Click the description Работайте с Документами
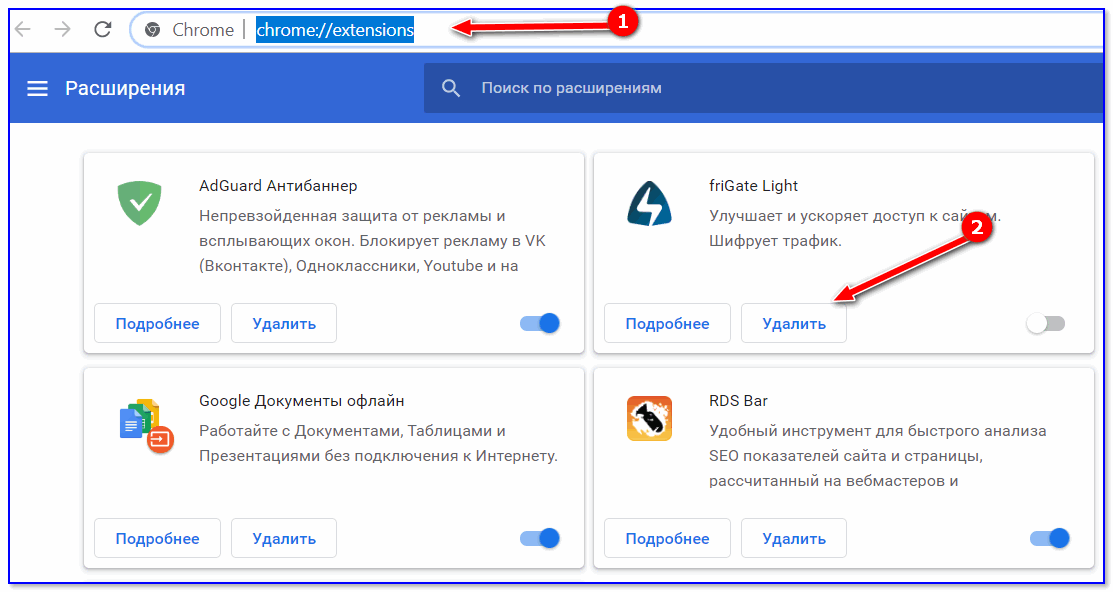Viewport: 1113px width, 592px height. [378, 444]
